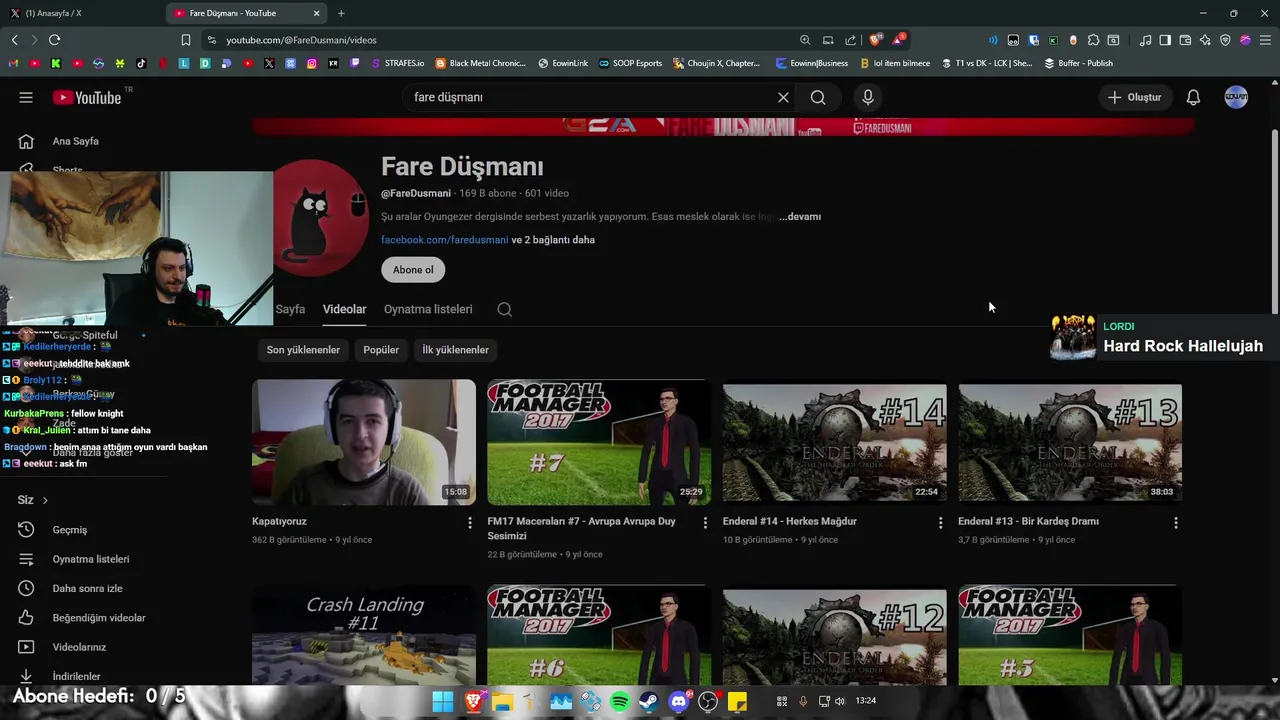
Task: Open Brave Rewards triangle icon
Action: (x=899, y=40)
